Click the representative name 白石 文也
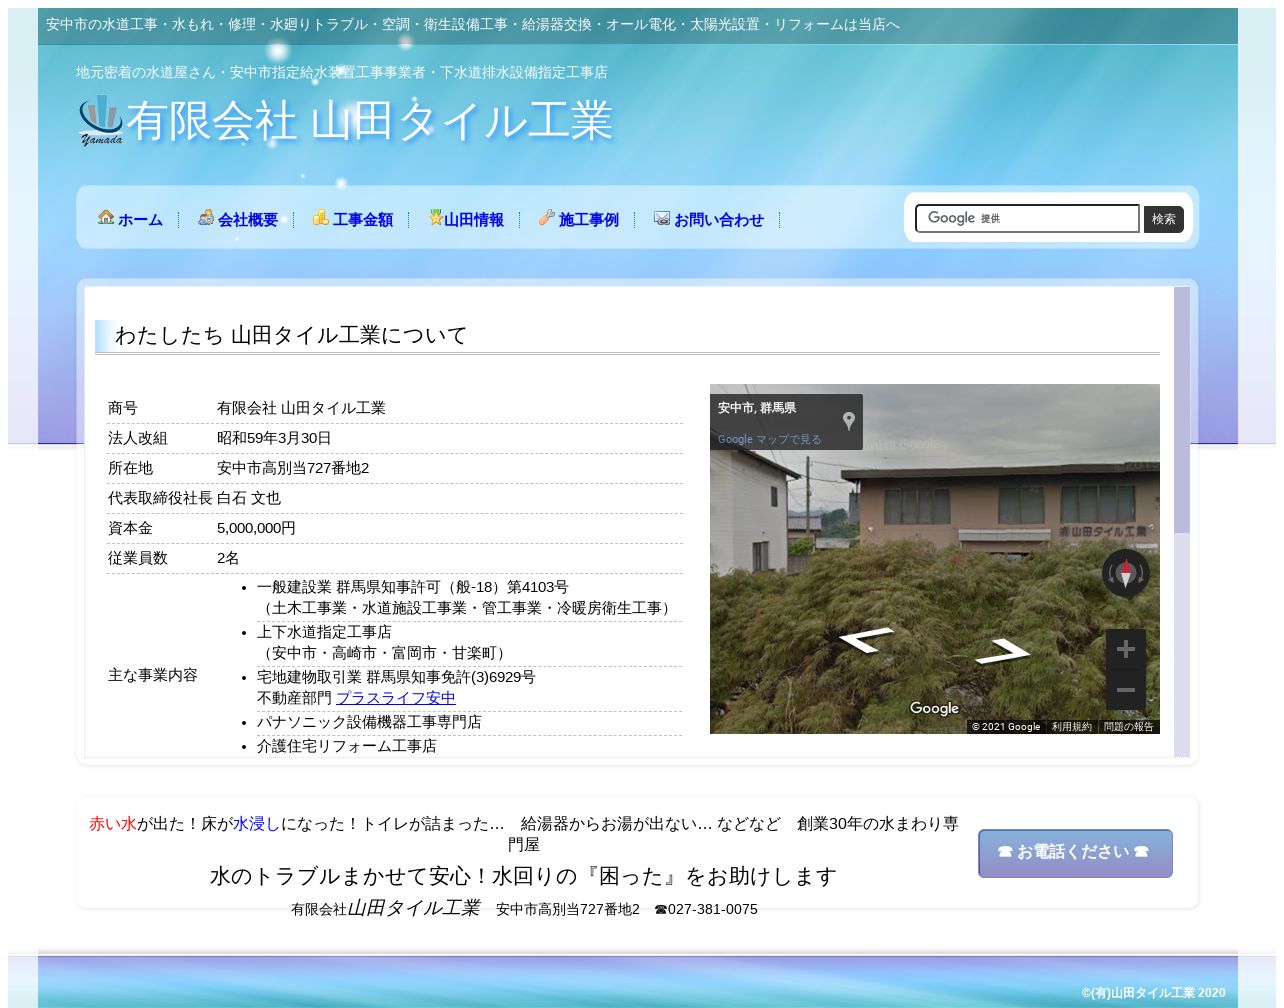This screenshot has width=1284, height=1008. tap(249, 498)
